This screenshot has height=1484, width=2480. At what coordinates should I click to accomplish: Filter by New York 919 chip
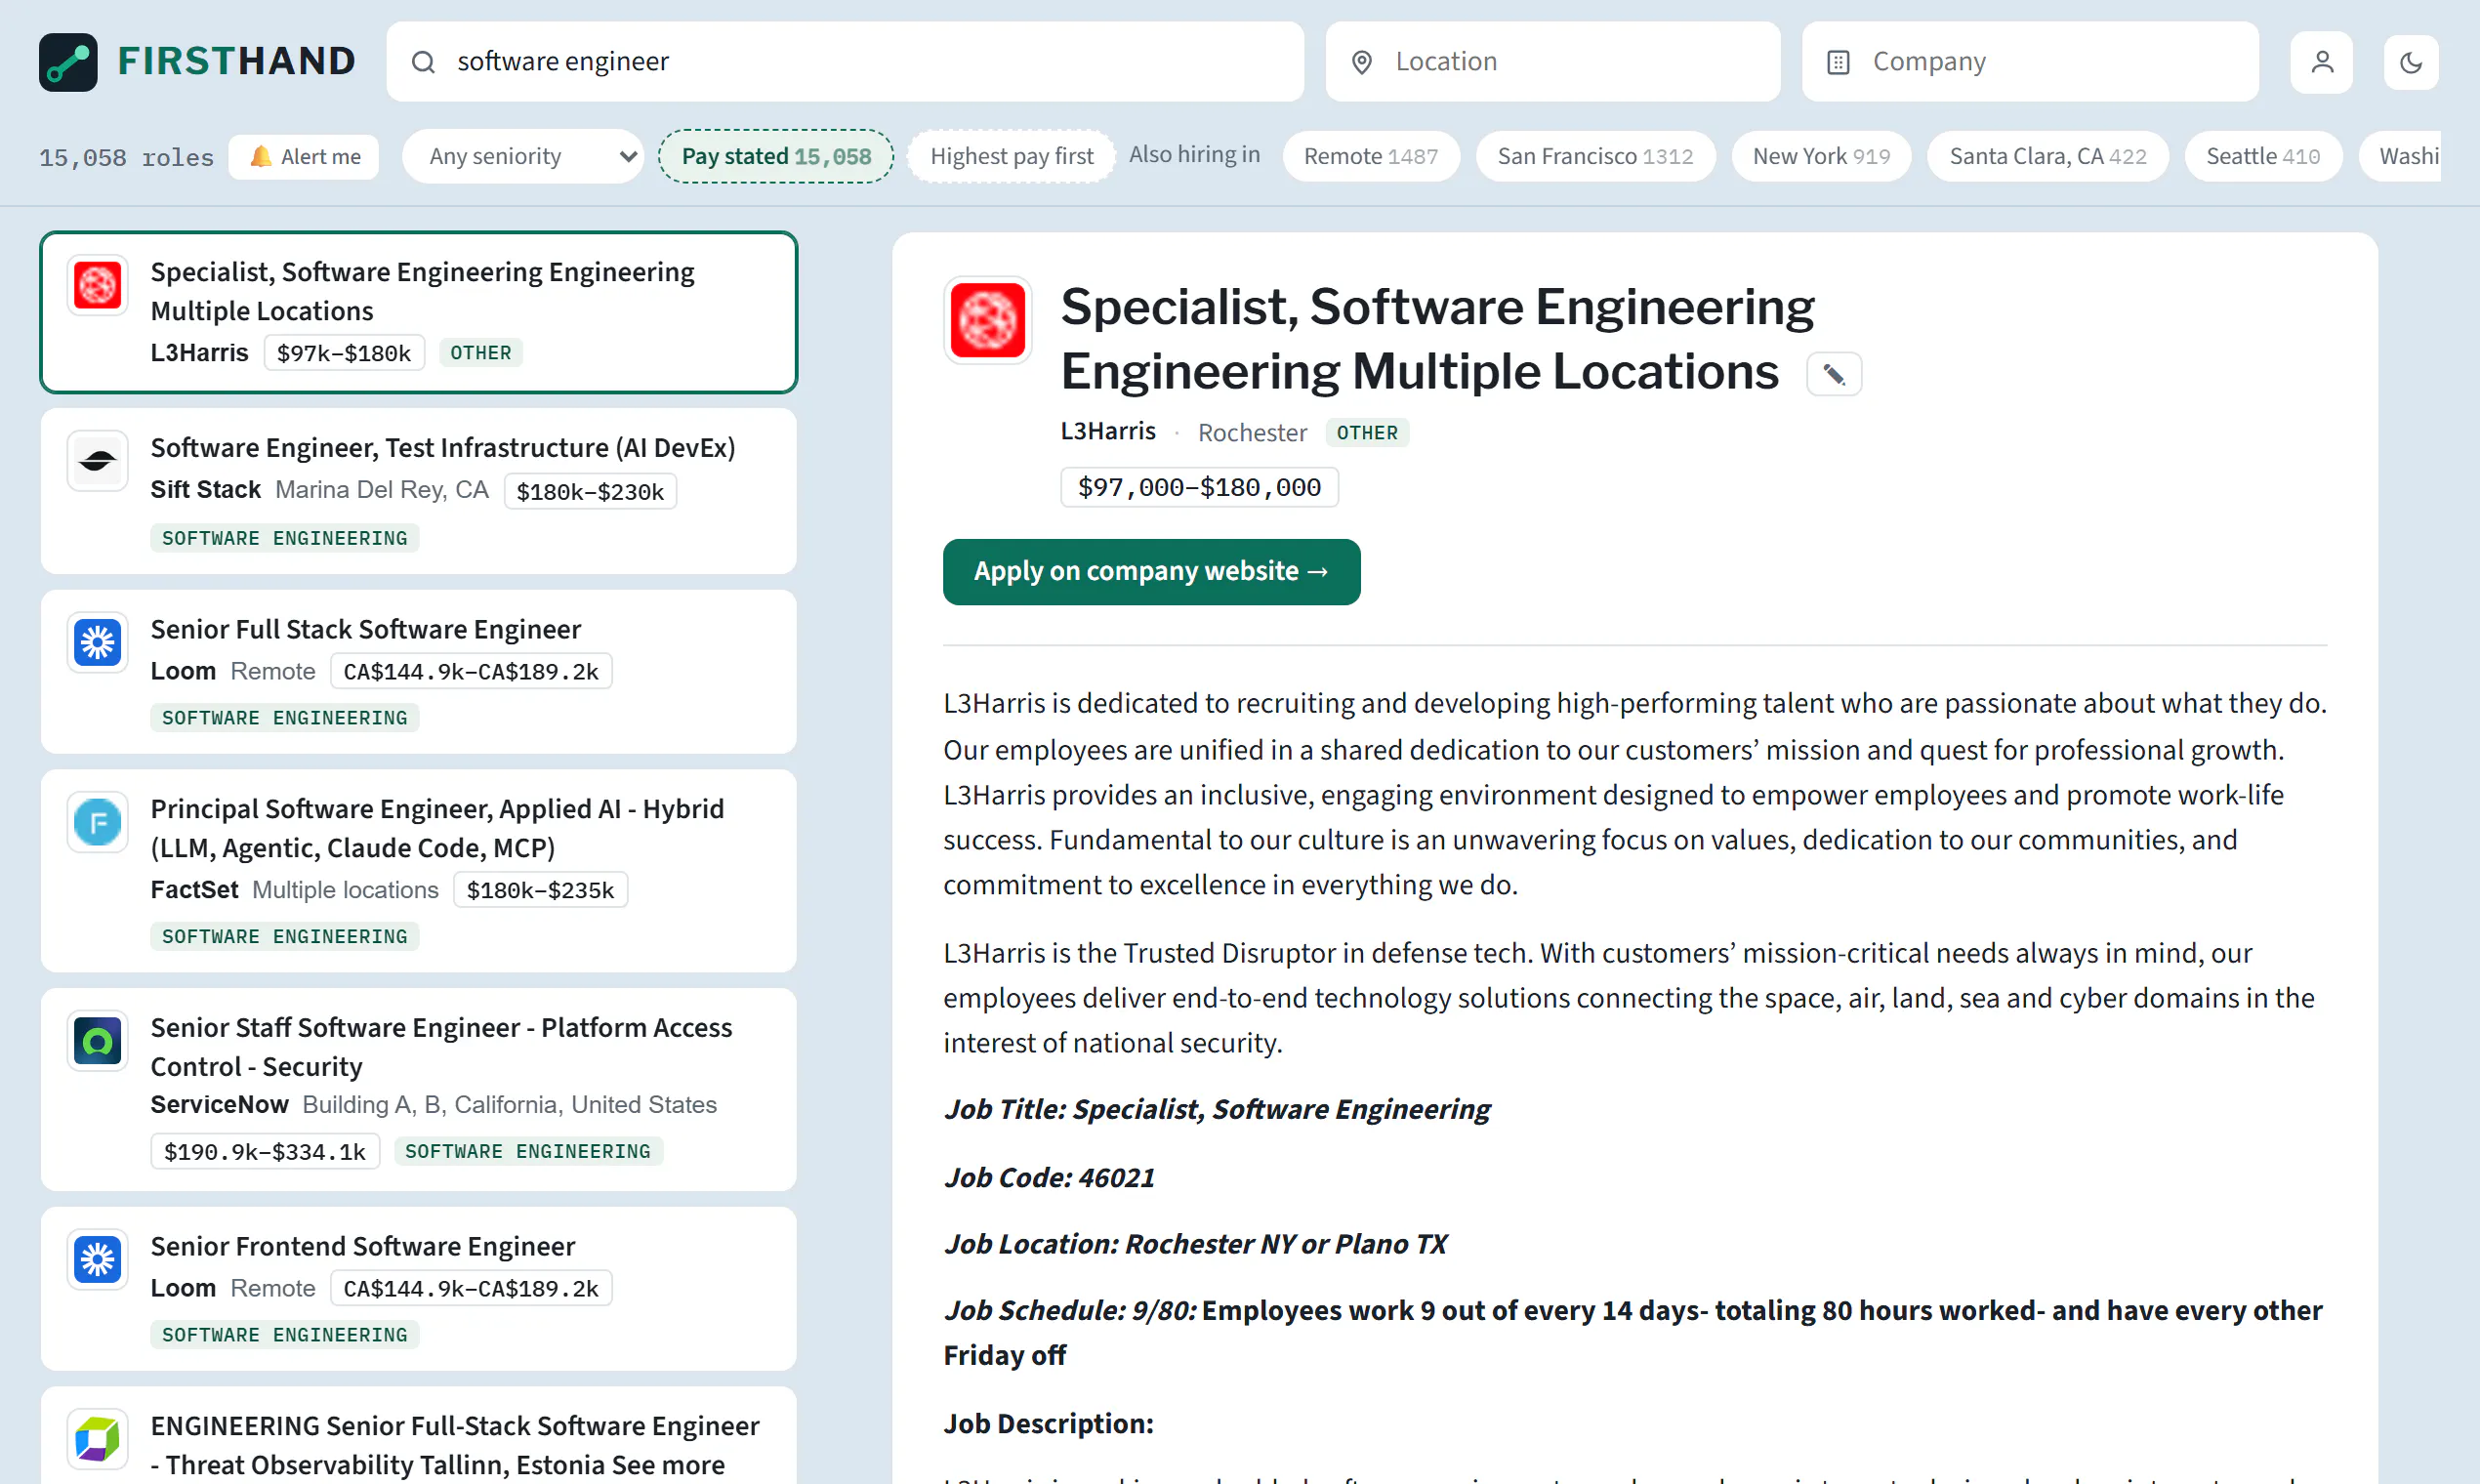(1820, 156)
